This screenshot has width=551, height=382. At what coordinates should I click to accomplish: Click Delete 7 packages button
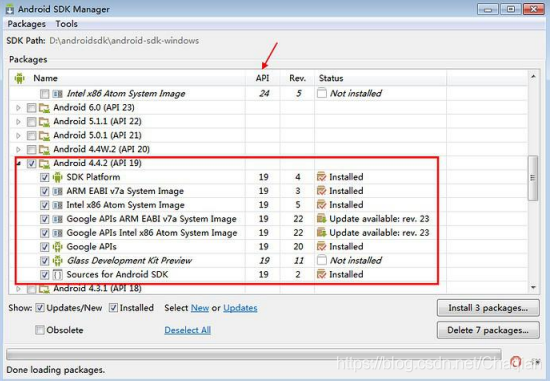[x=488, y=330]
